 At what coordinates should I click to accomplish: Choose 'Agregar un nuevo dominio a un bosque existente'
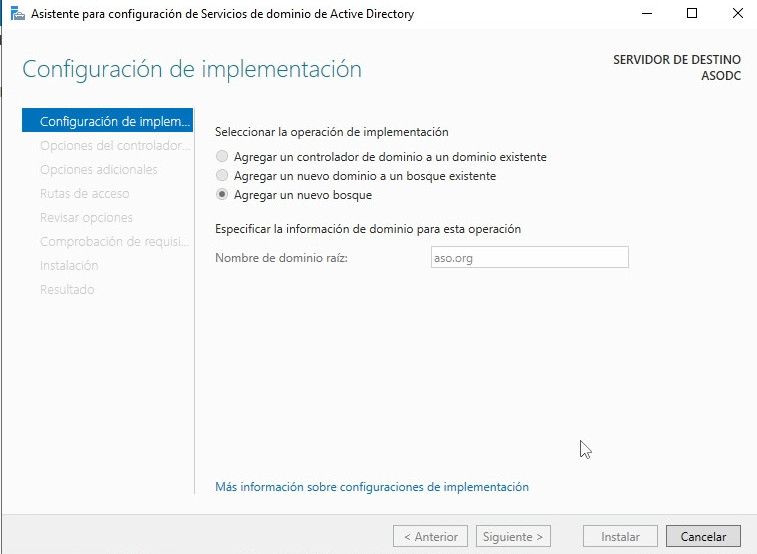pos(222,176)
